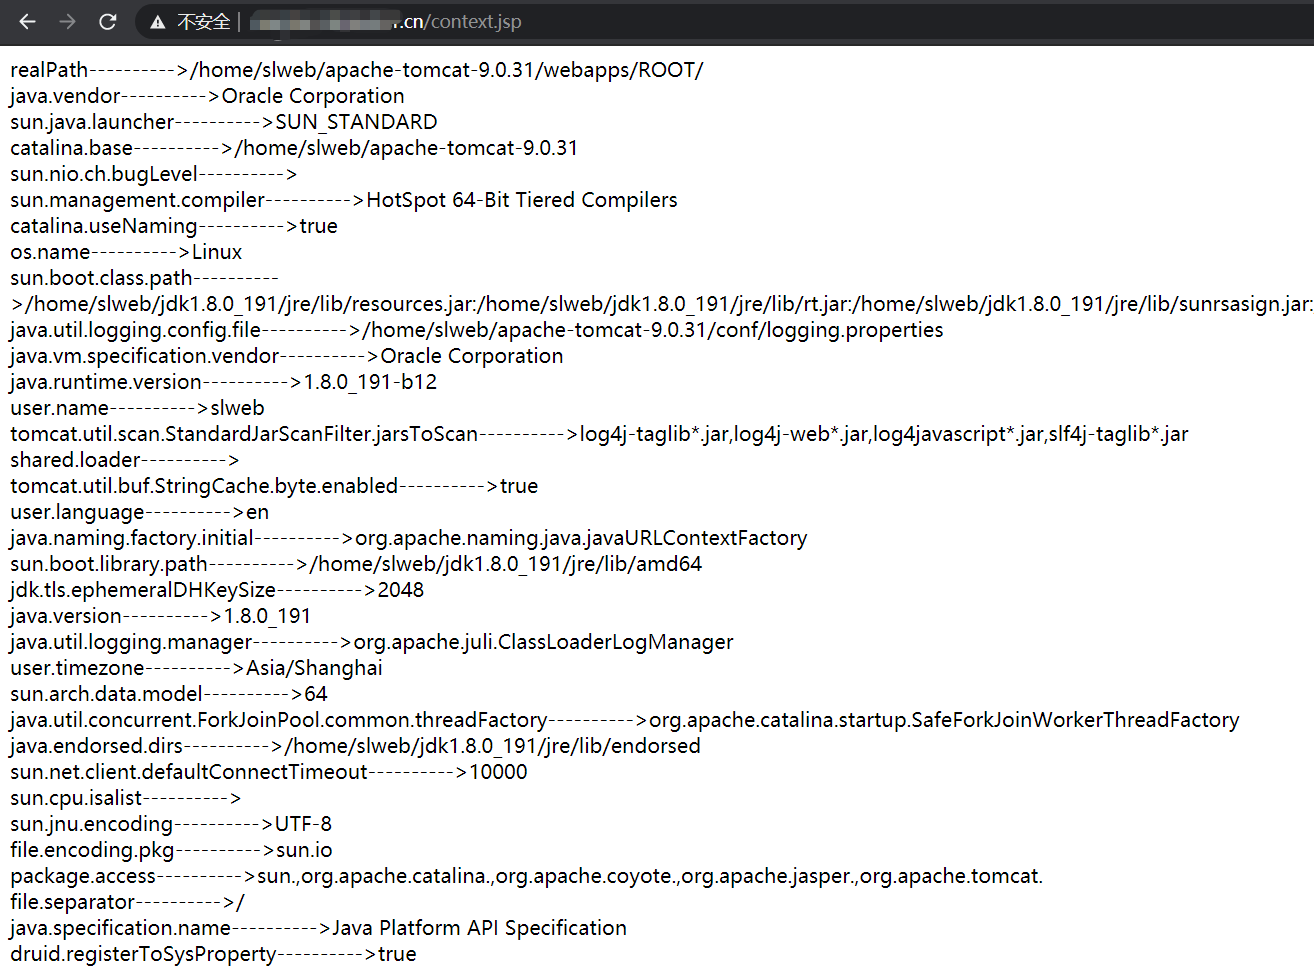Select the java.vendor Oracle Corporation line
Image resolution: width=1314 pixels, height=970 pixels.
click(208, 96)
